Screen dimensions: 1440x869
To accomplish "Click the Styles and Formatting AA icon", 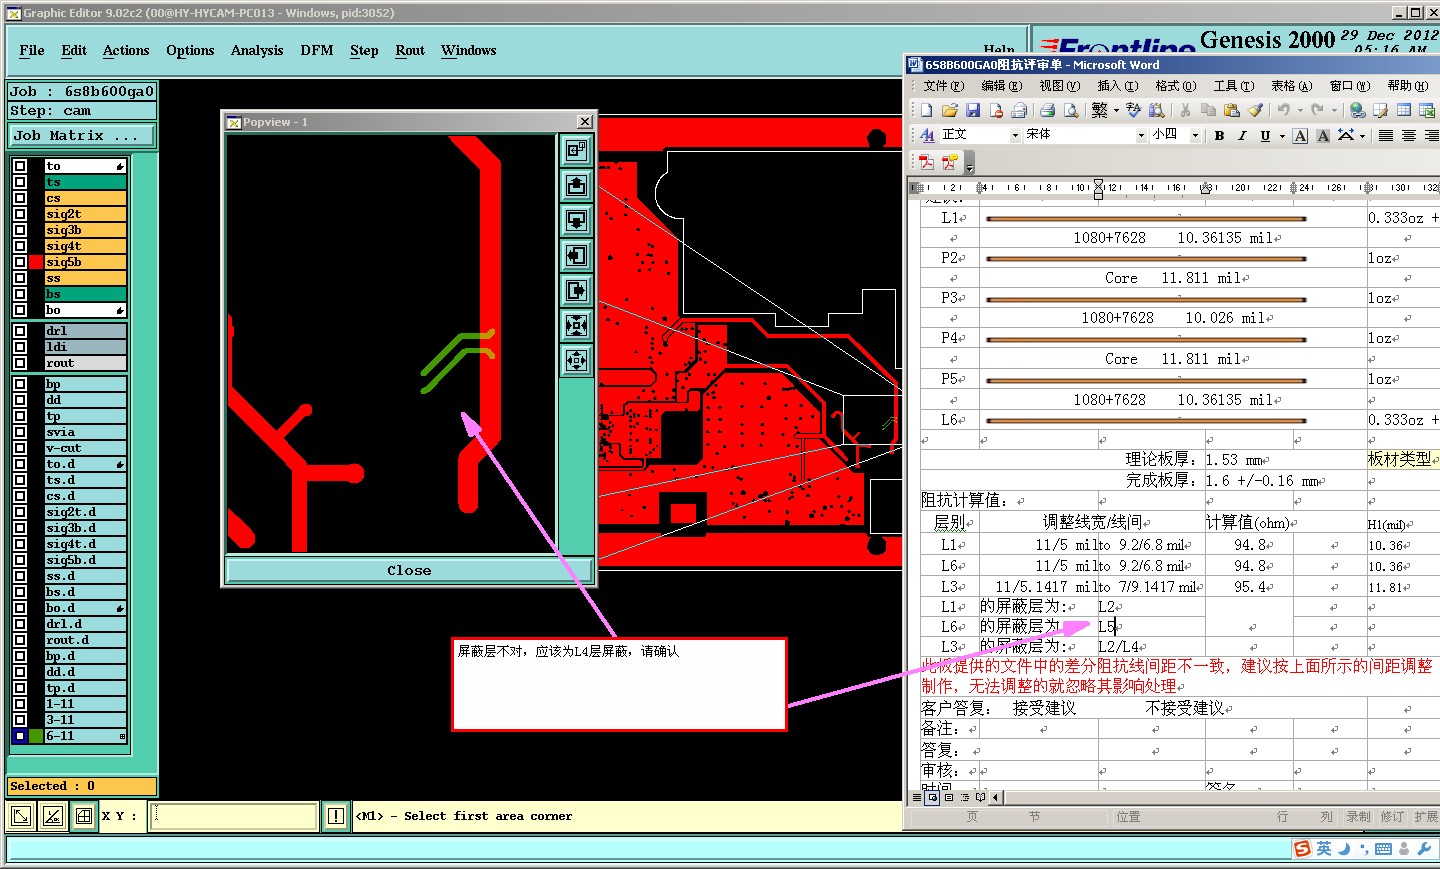I will click(927, 135).
